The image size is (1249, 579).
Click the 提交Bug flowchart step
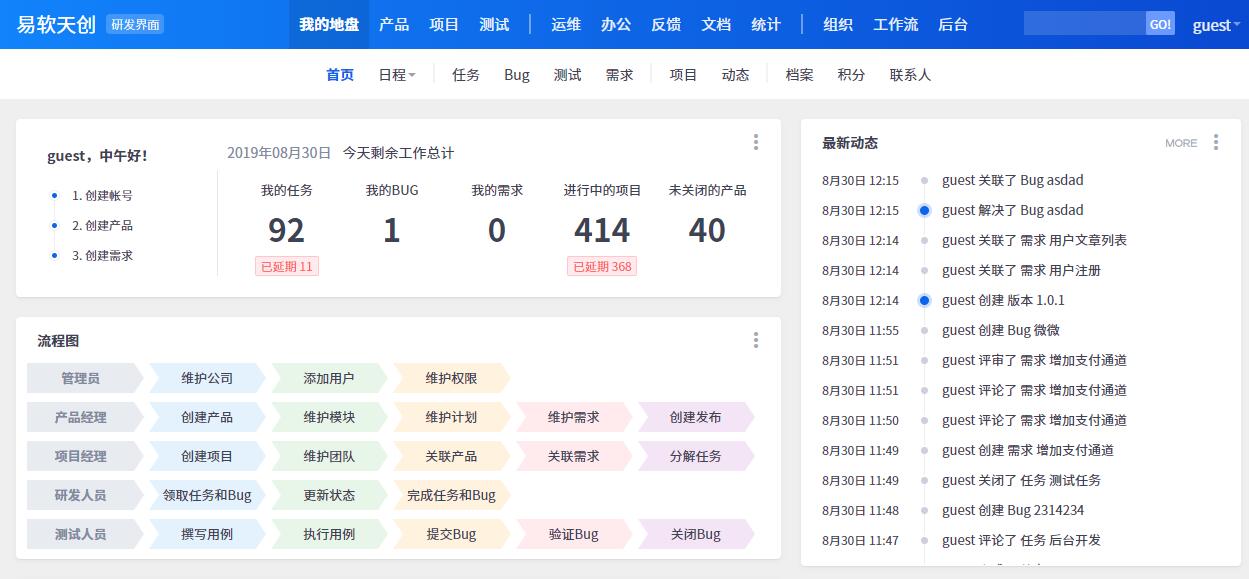point(451,534)
